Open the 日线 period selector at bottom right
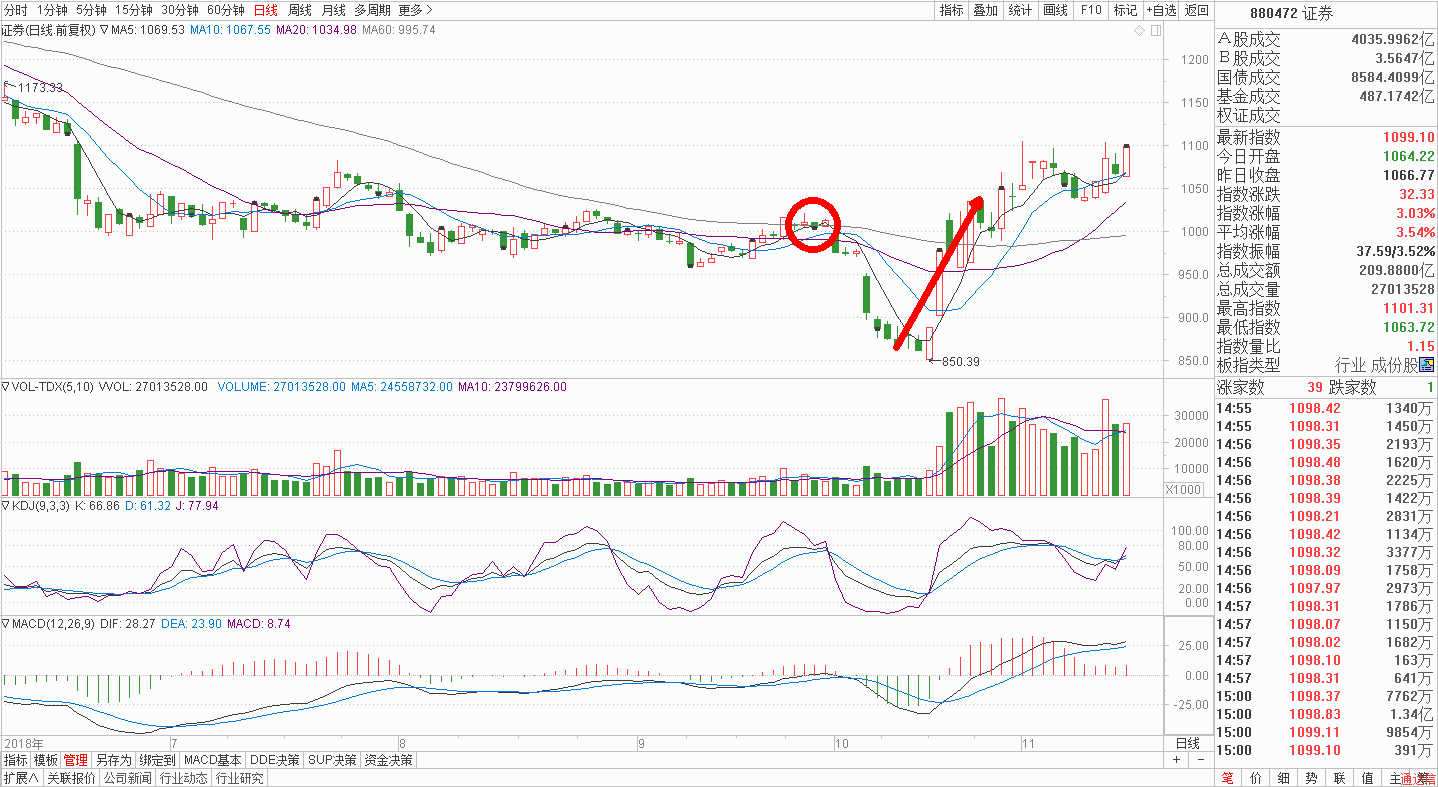 pyautogui.click(x=1187, y=743)
